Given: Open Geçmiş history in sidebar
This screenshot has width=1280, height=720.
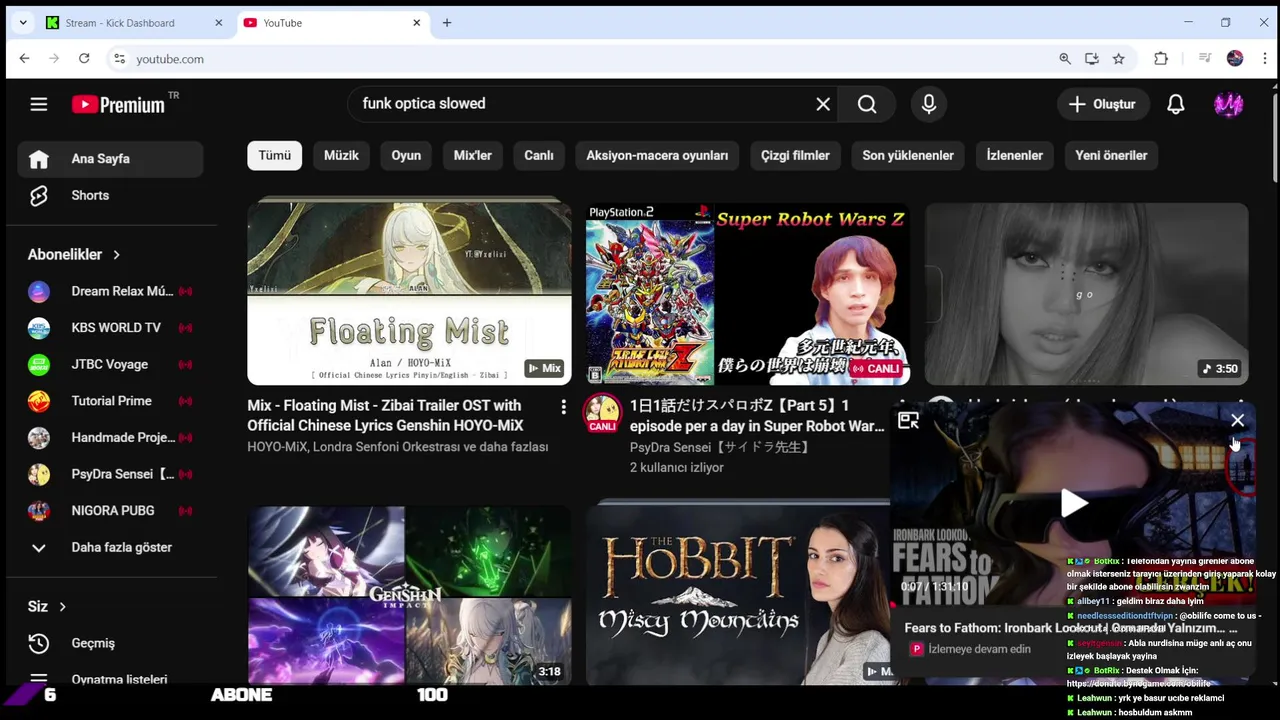Looking at the screenshot, I should tap(110, 643).
